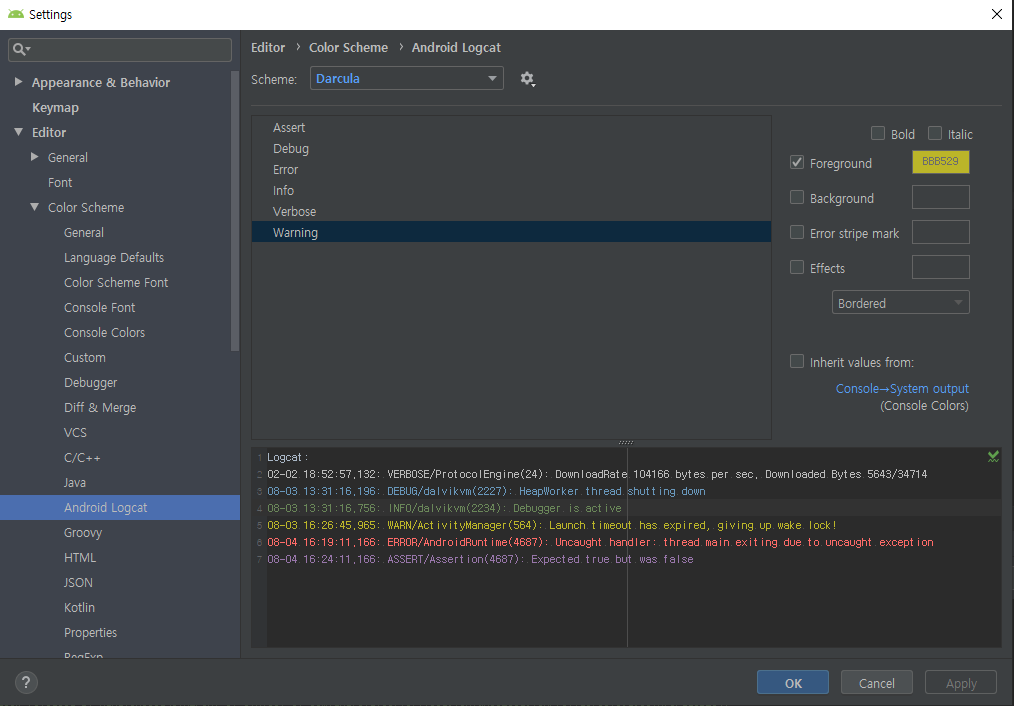Click the Background color swatch box
This screenshot has height=706, width=1014.
pos(940,197)
